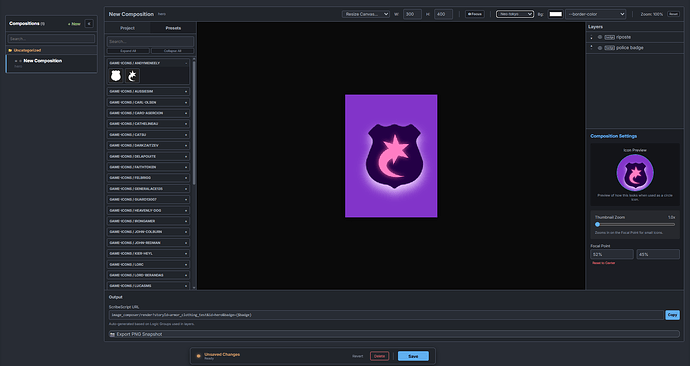
Task: Click the Compositions search field
Action: coord(51,39)
